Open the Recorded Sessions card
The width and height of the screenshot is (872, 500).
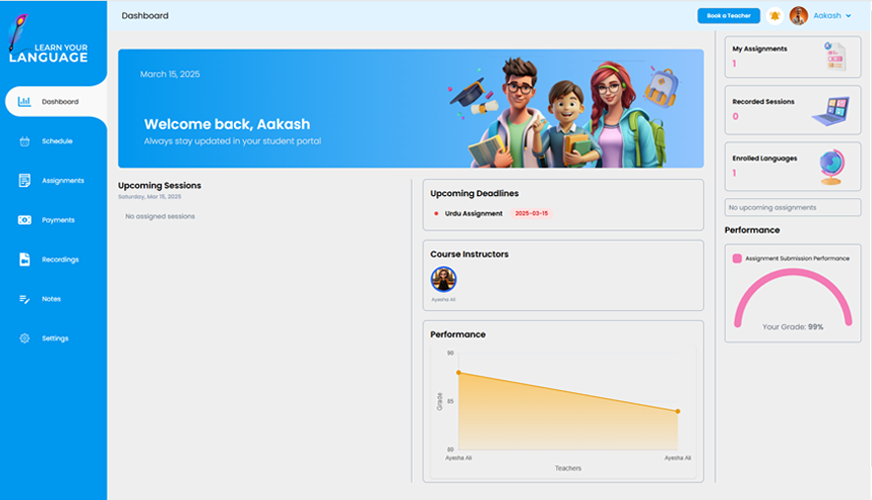(792, 109)
